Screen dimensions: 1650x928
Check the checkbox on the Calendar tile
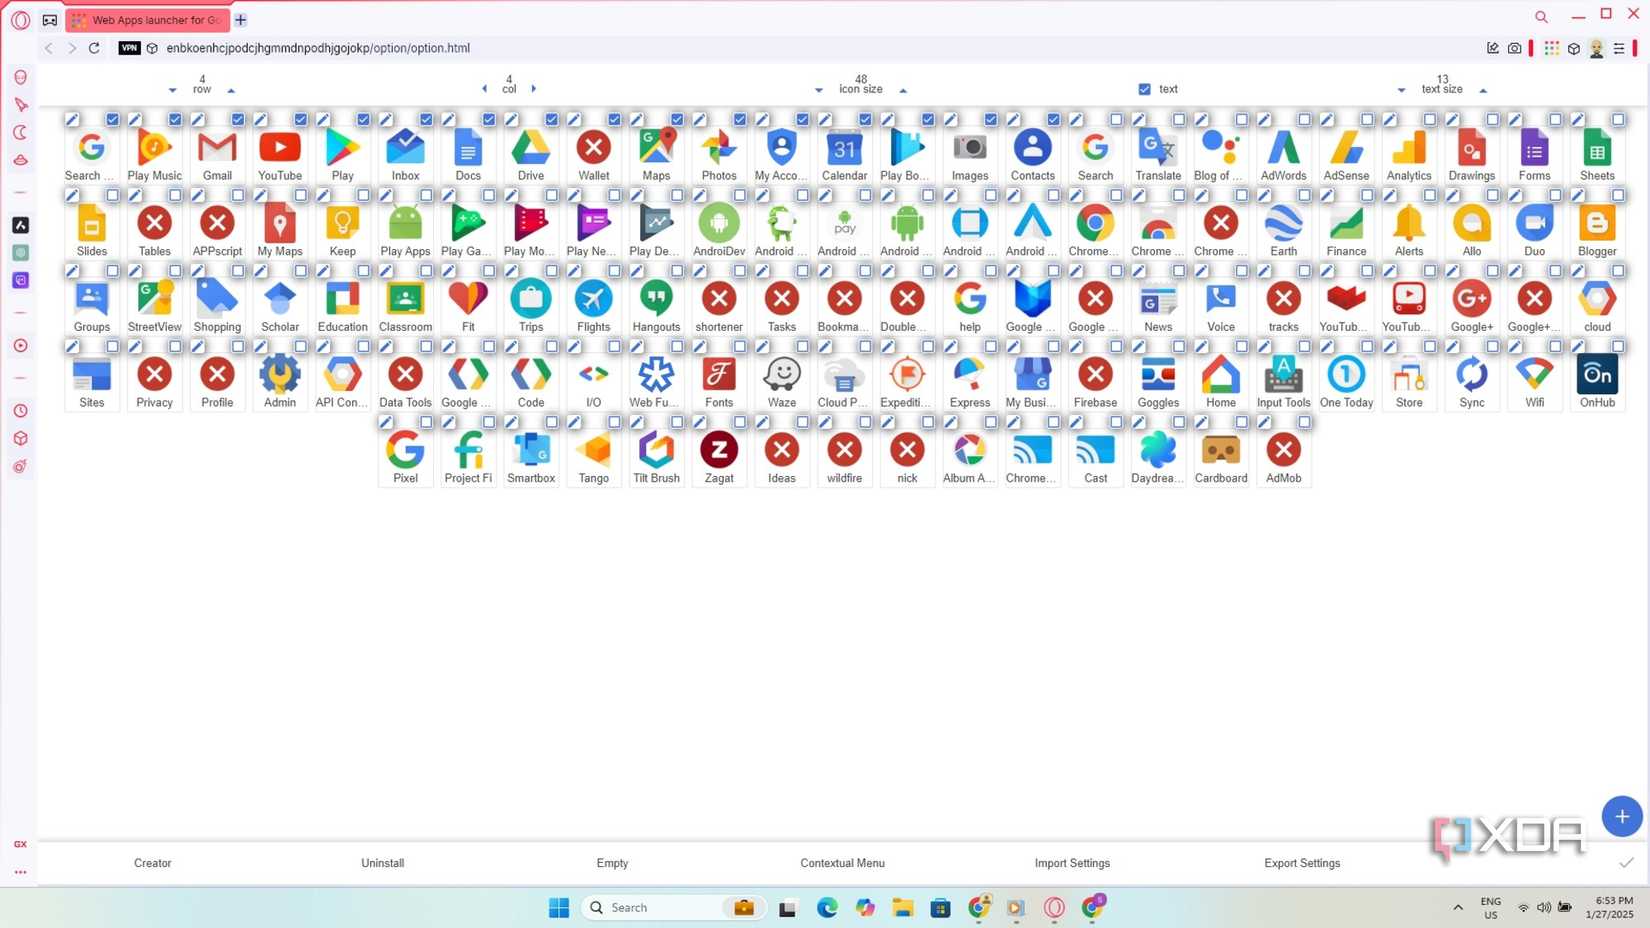tap(865, 119)
